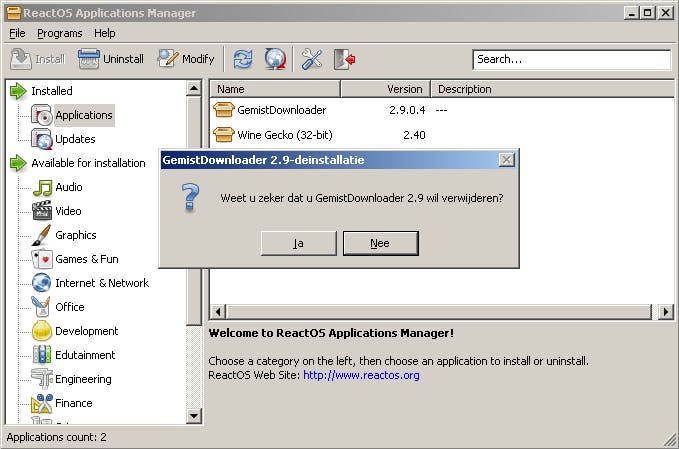The width and height of the screenshot is (679, 449).
Task: Click the Refresh toolbar icon
Action: click(x=243, y=59)
